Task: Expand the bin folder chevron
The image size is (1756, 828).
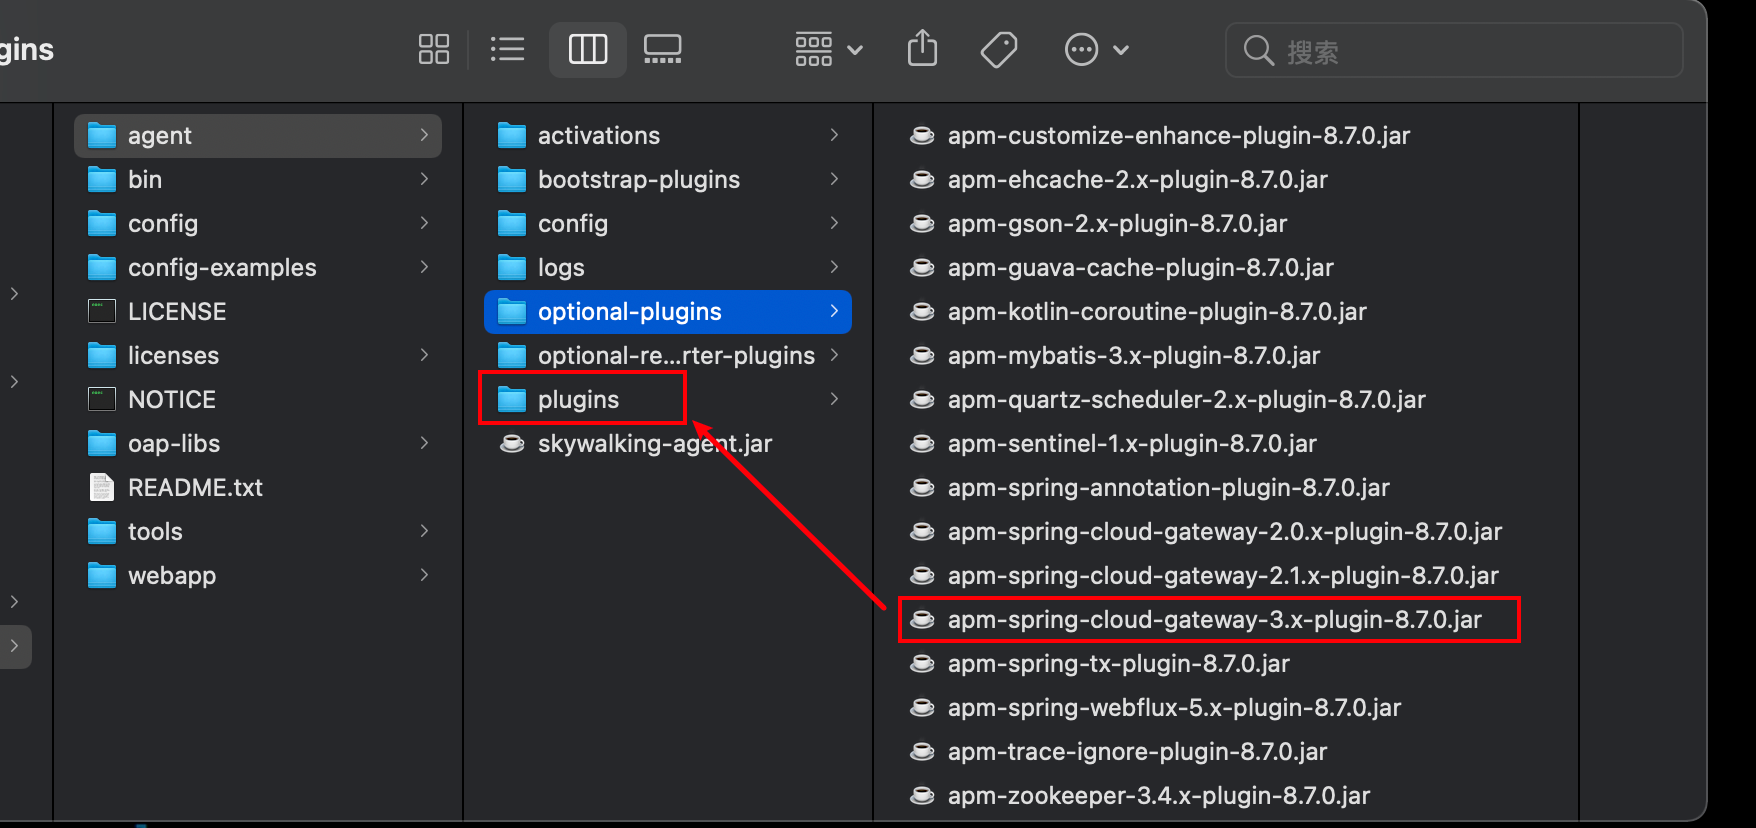Action: point(424,179)
